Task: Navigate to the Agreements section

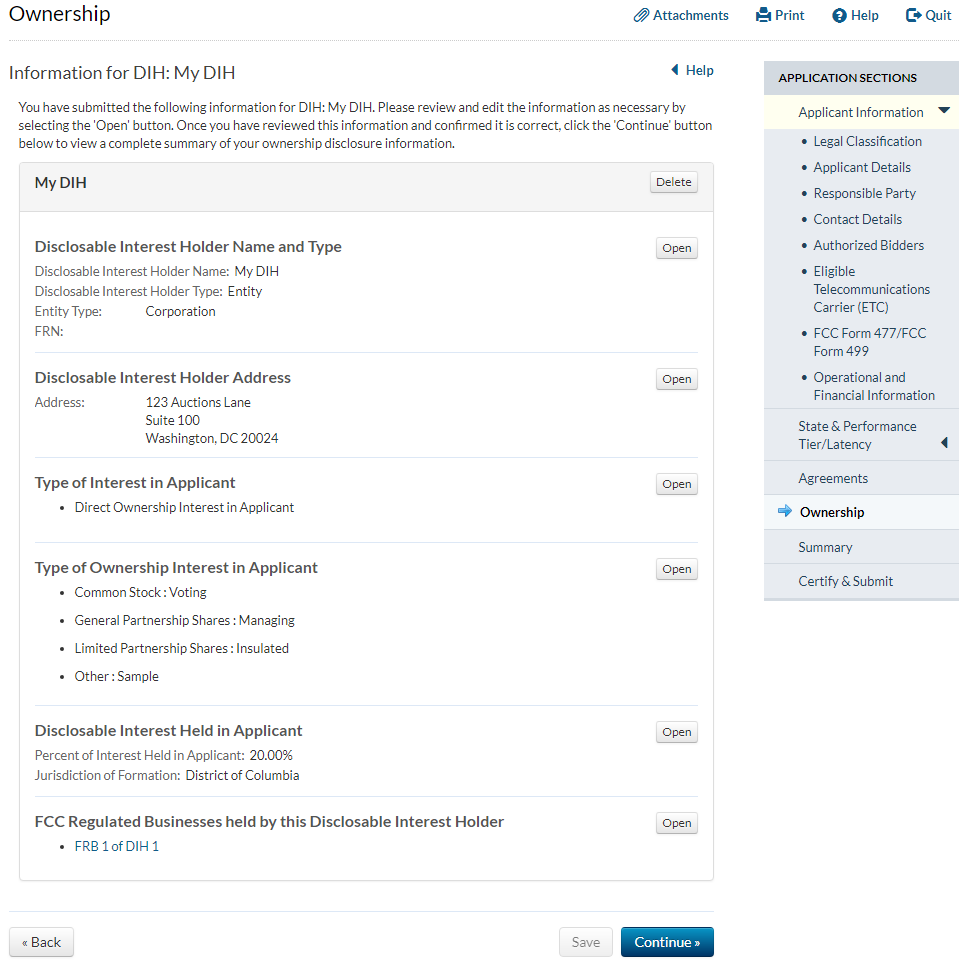Action: click(x=832, y=478)
